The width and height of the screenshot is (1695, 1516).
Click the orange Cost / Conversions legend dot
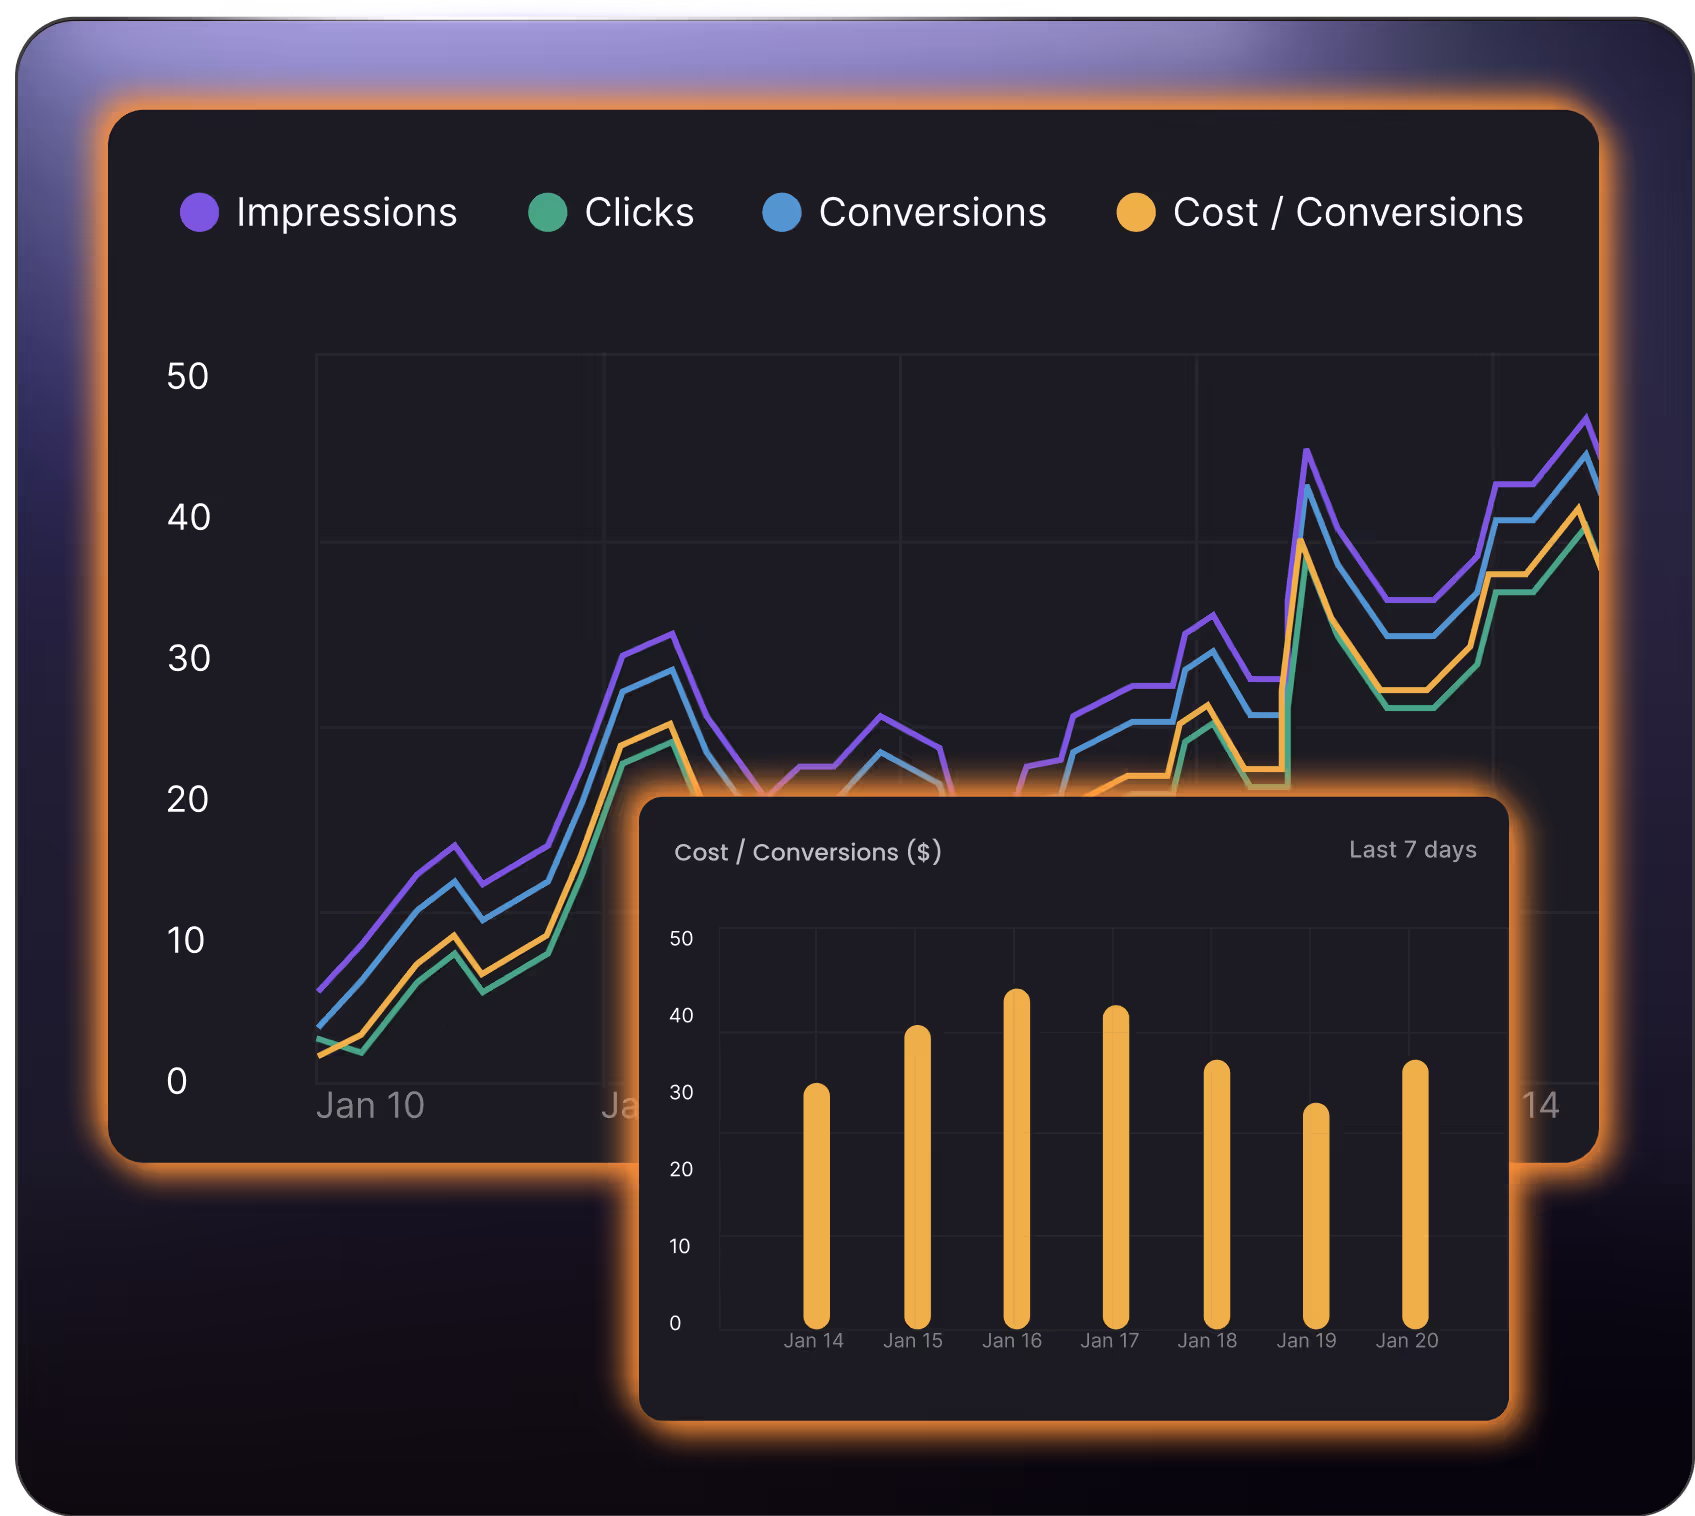click(1135, 212)
